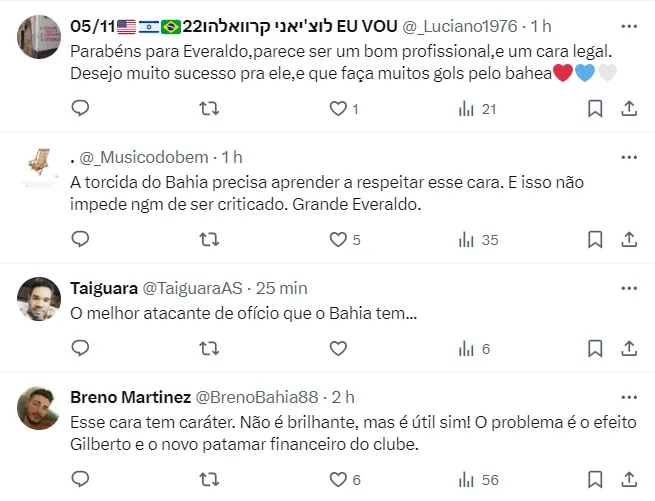Share the @_Luciano1976 tweet

point(629,109)
